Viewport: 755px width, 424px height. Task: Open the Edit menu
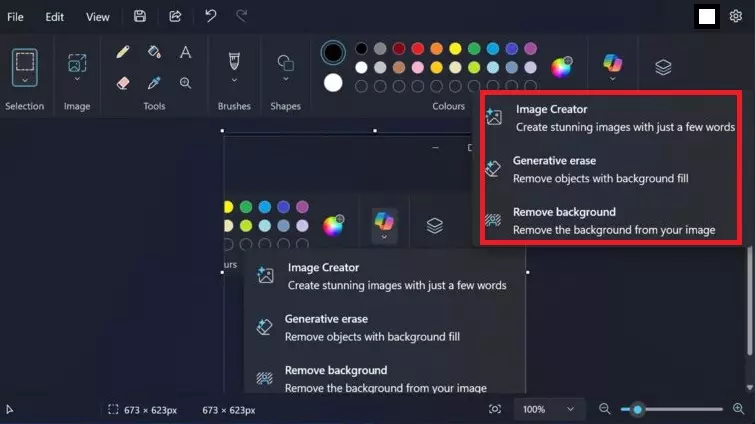click(x=54, y=17)
